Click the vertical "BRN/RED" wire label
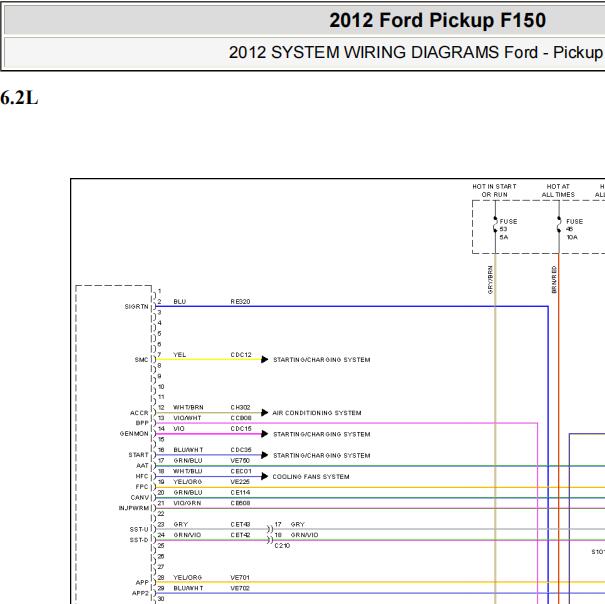The image size is (605, 604). [x=554, y=279]
